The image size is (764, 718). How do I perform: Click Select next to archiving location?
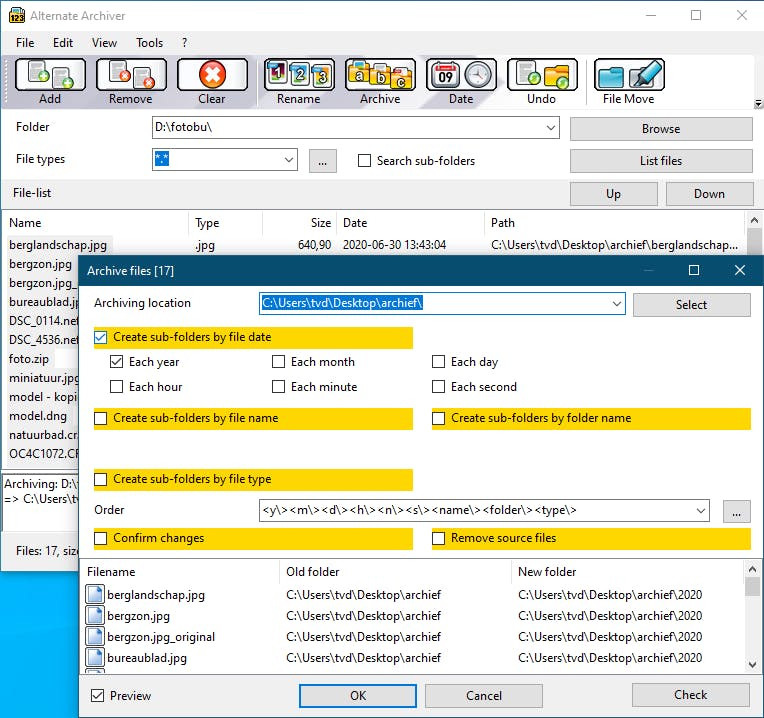(x=691, y=305)
